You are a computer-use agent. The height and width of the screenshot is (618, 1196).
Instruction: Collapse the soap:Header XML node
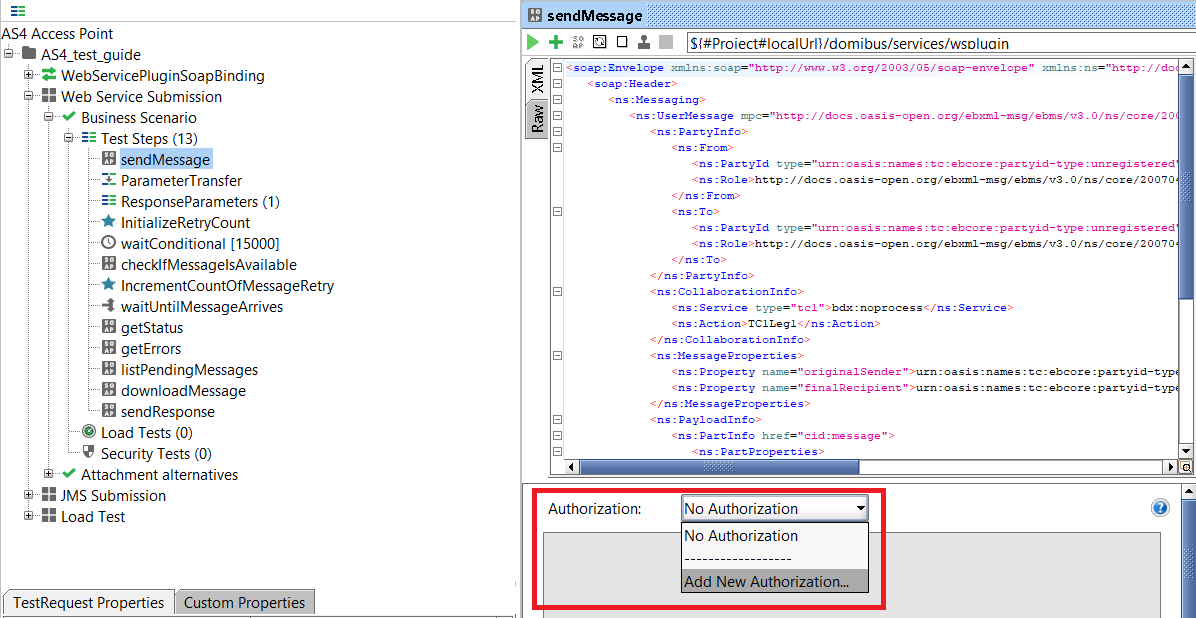pos(557,83)
